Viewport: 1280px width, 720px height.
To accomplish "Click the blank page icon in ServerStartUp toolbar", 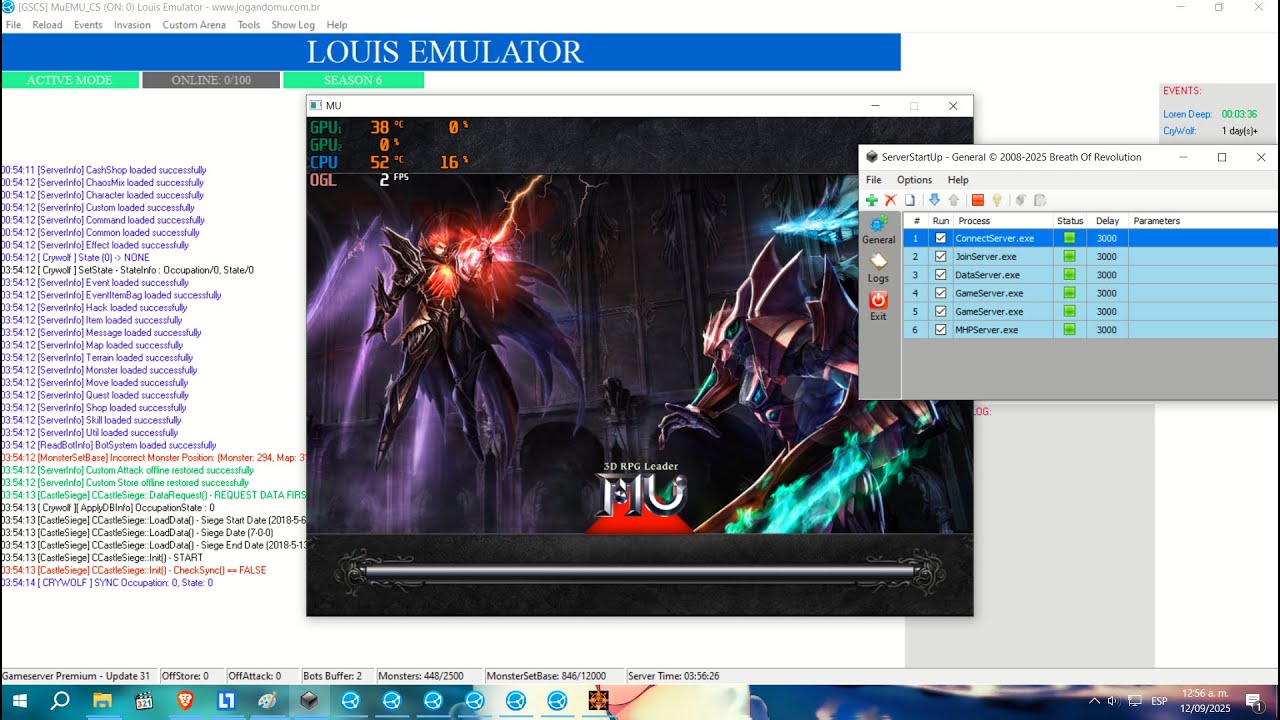I will click(x=910, y=200).
